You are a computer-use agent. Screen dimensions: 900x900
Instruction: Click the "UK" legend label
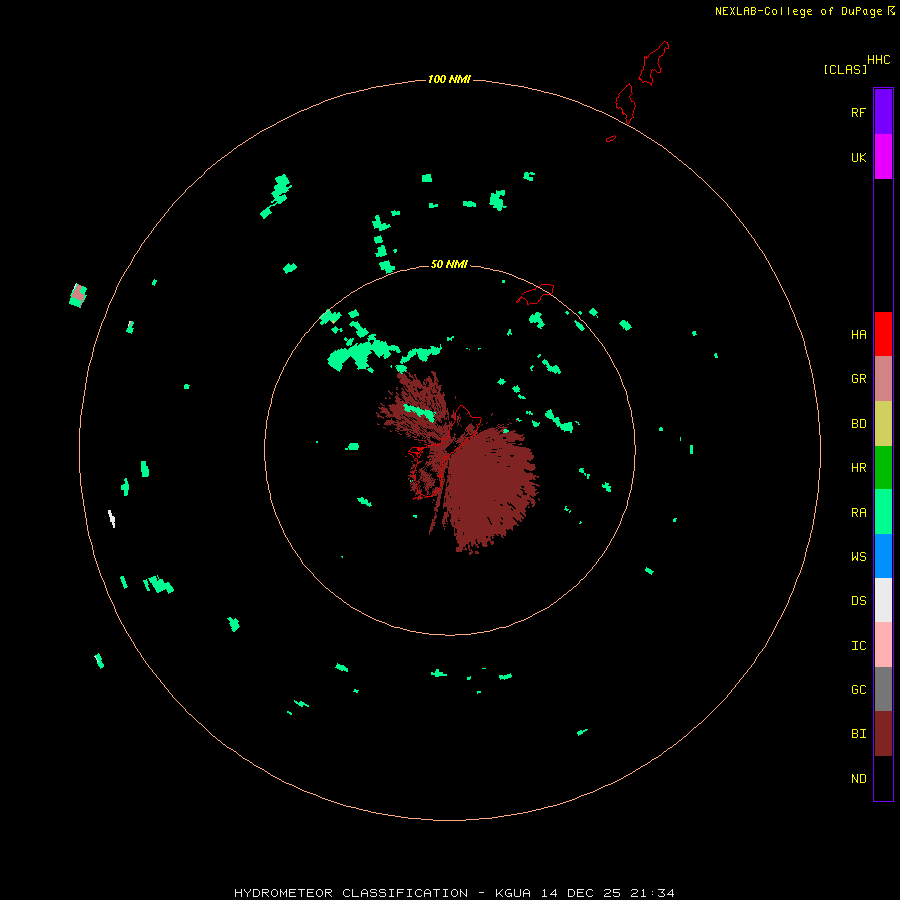(859, 157)
